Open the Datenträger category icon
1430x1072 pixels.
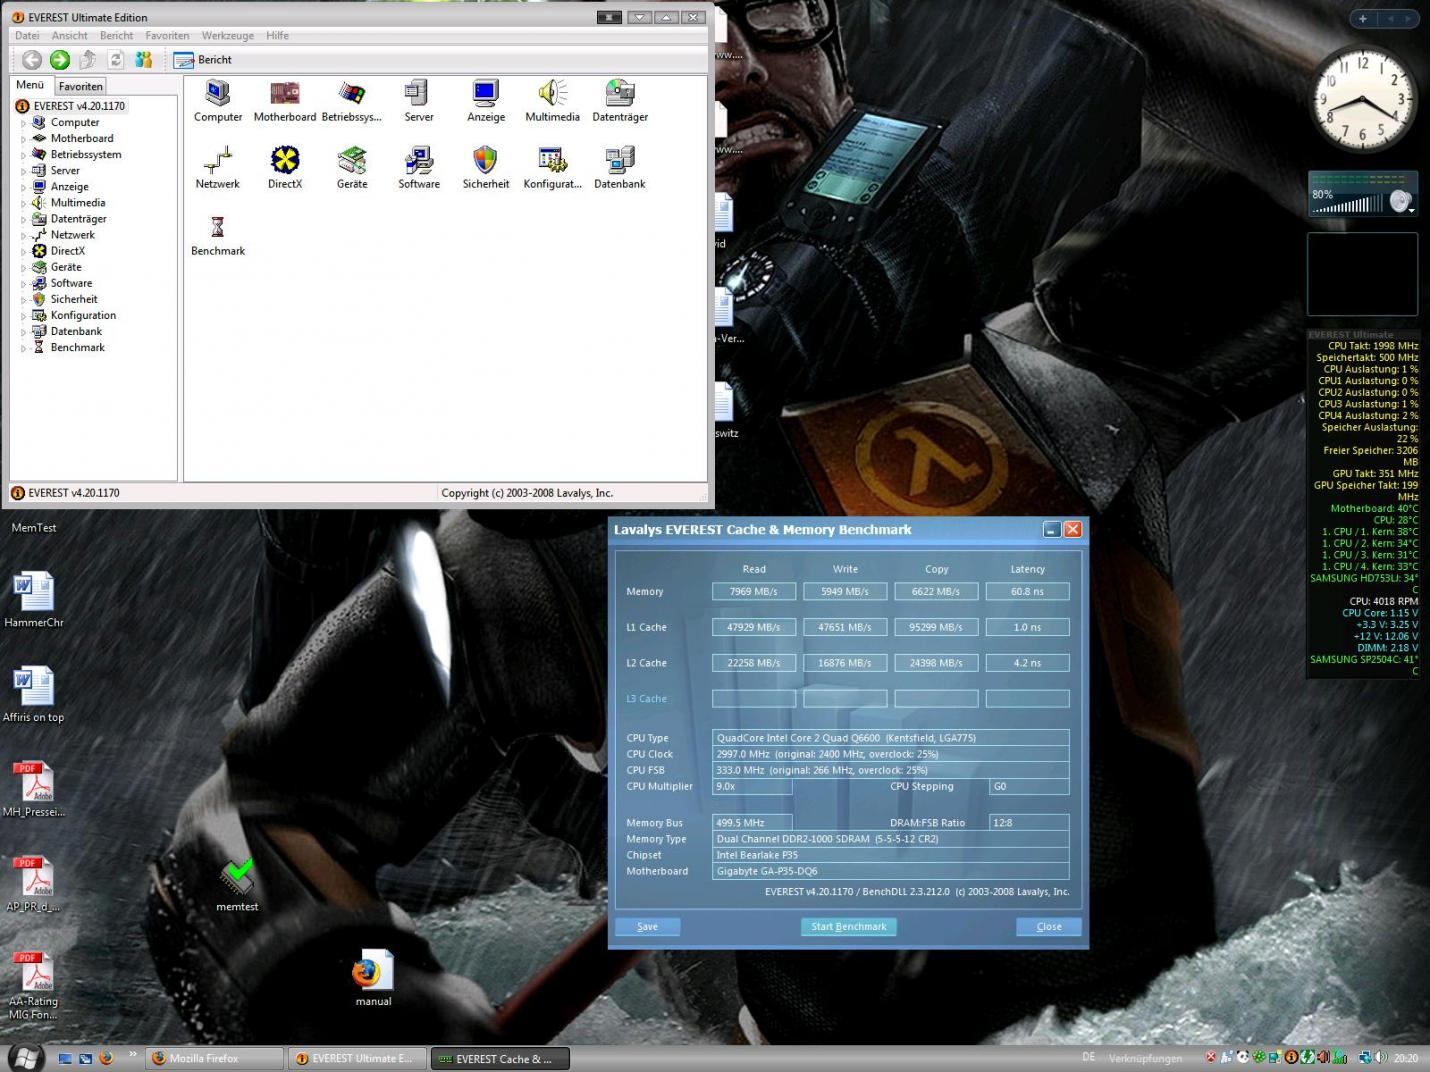coord(620,101)
